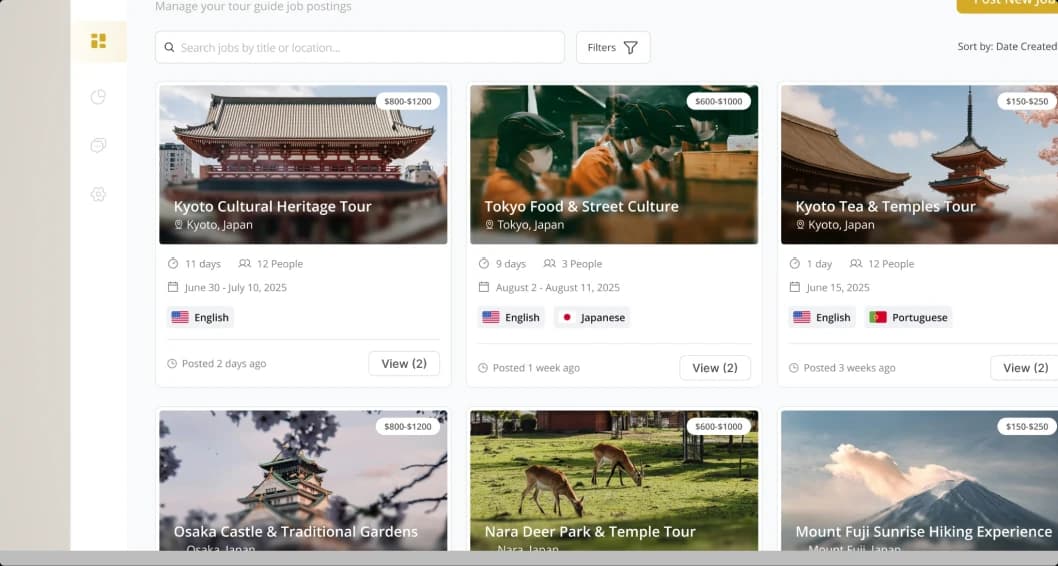Open the Kyoto Cultural Heritage Tour image
This screenshot has width=1058, height=566.
pyautogui.click(x=303, y=164)
